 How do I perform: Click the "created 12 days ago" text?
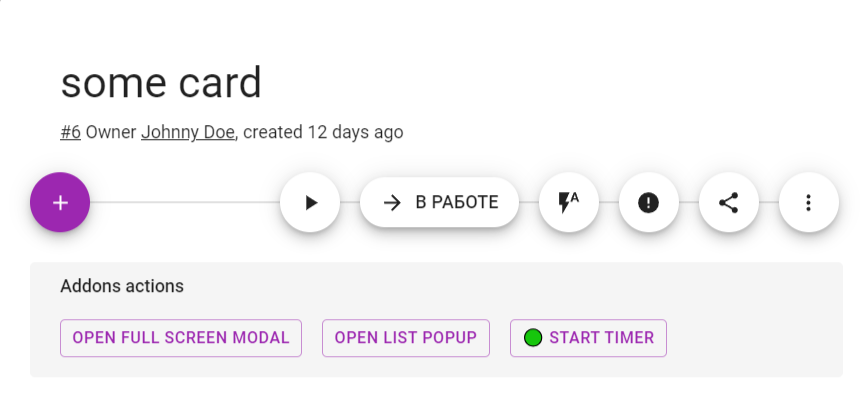(323, 132)
